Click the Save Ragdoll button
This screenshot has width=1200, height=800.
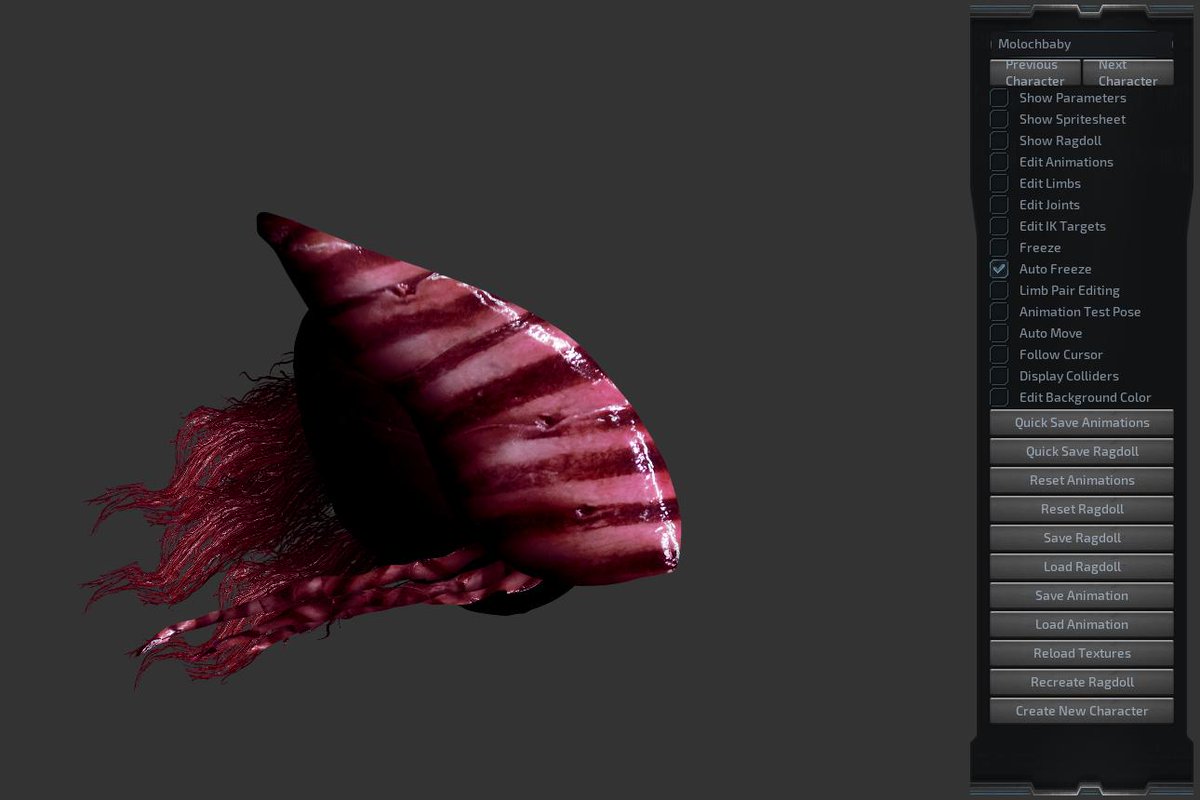pos(1082,538)
